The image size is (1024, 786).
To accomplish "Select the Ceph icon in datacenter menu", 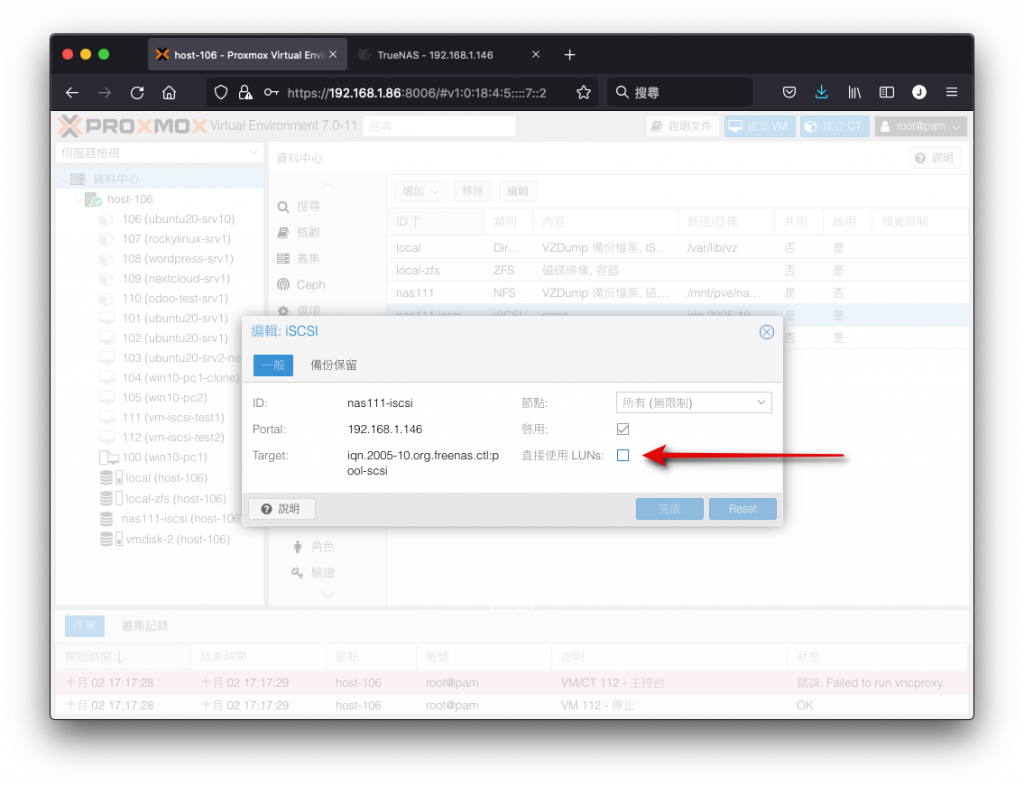I will (x=283, y=285).
